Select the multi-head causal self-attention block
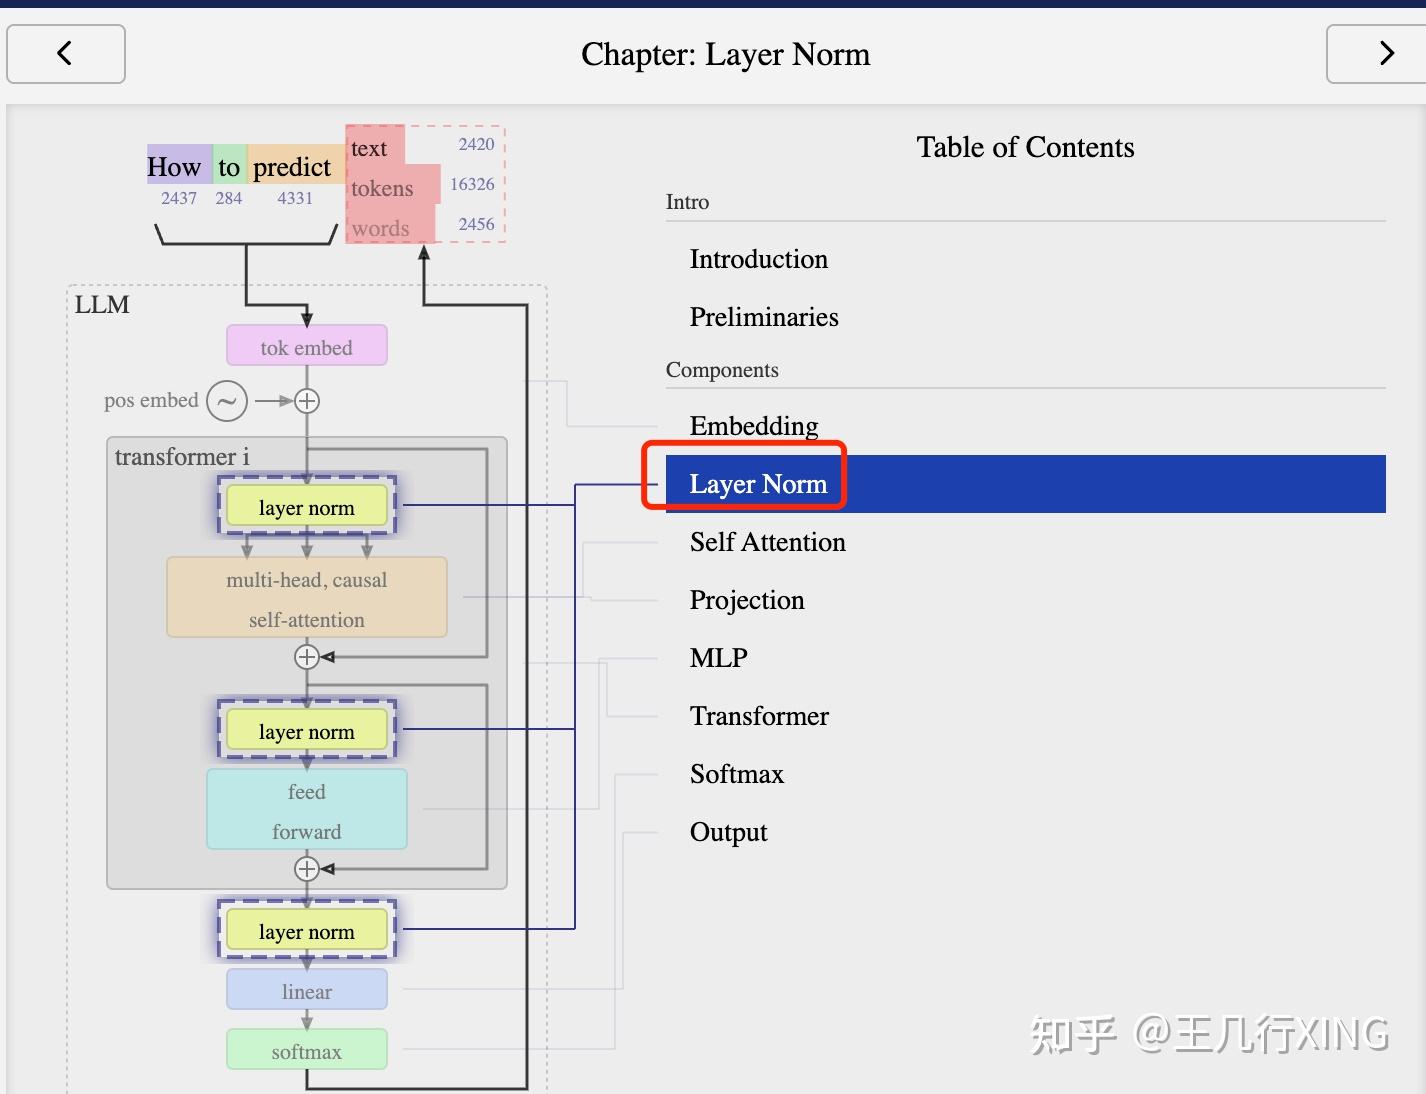Image resolution: width=1426 pixels, height=1094 pixels. pos(306,597)
